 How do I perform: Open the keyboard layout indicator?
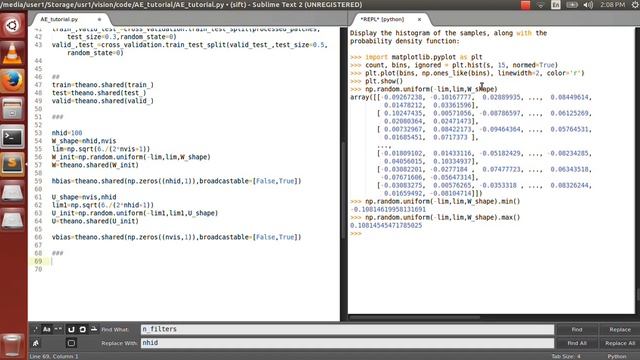556,5
